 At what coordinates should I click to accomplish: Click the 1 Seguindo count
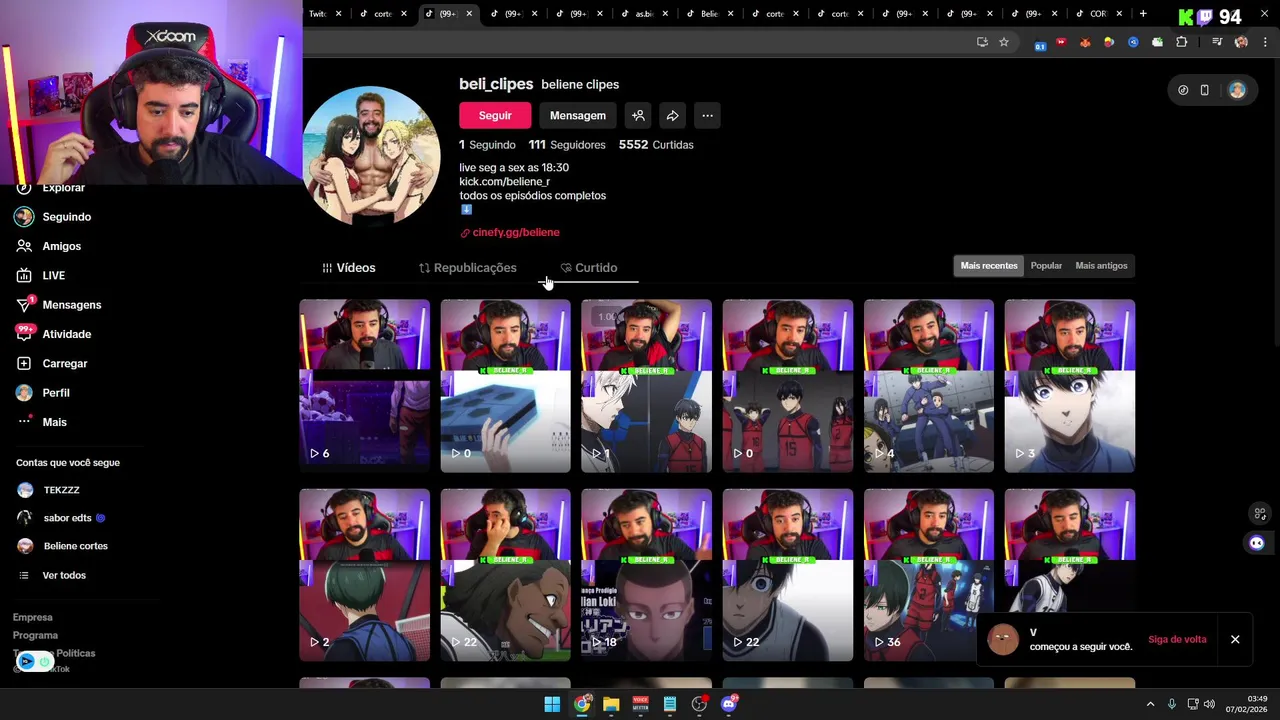488,145
